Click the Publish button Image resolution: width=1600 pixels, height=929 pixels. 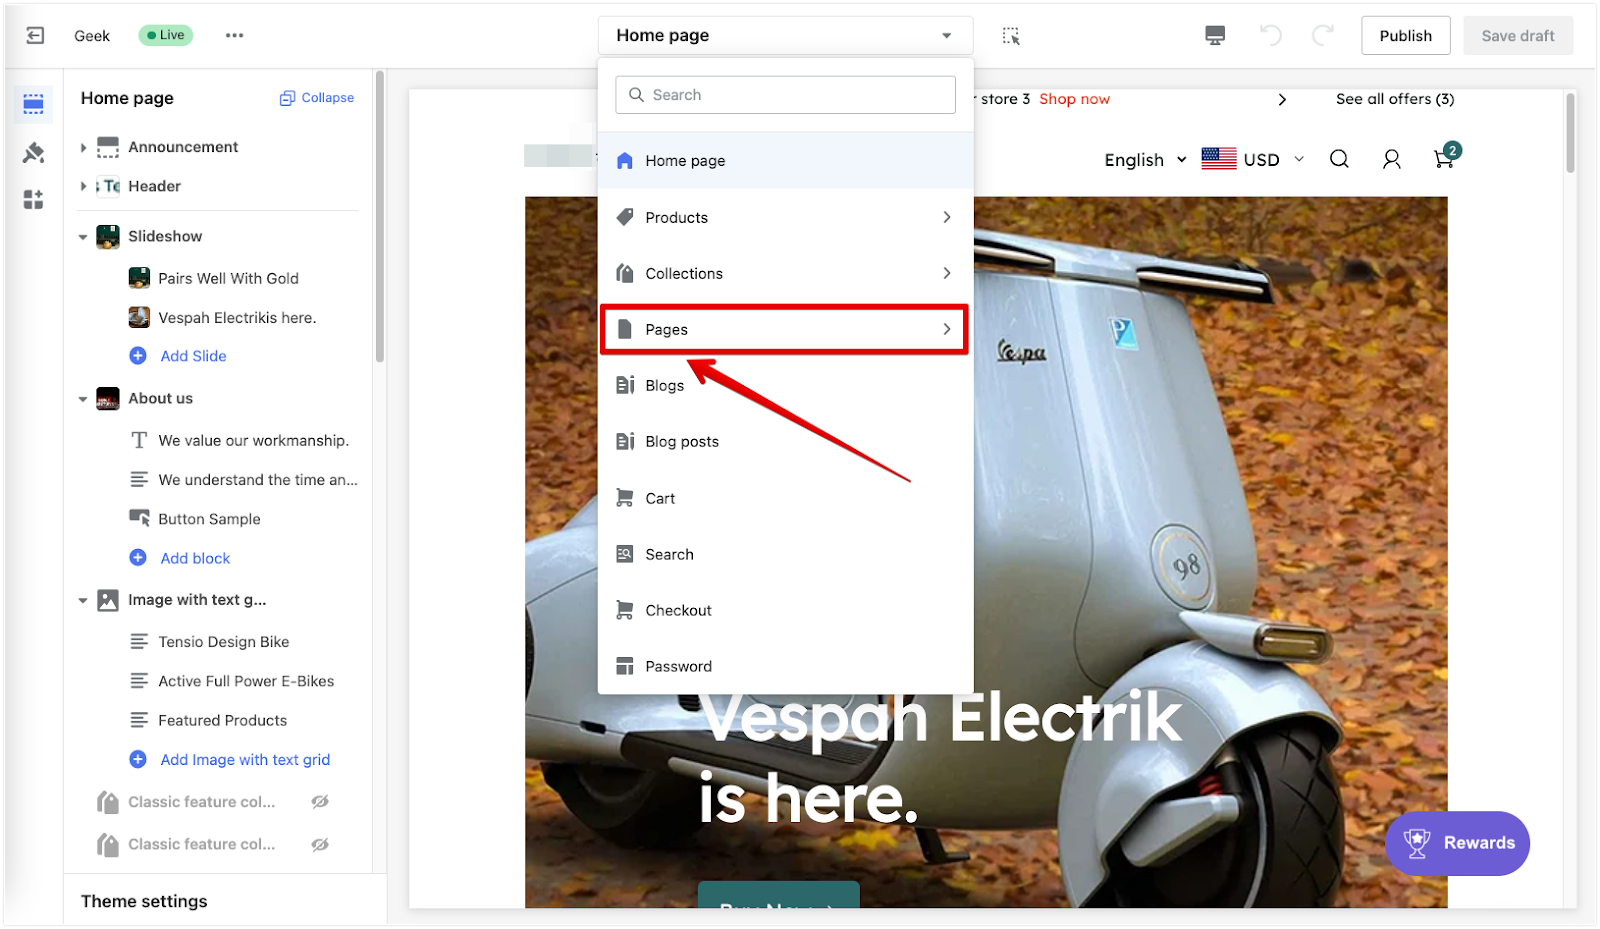coord(1405,36)
